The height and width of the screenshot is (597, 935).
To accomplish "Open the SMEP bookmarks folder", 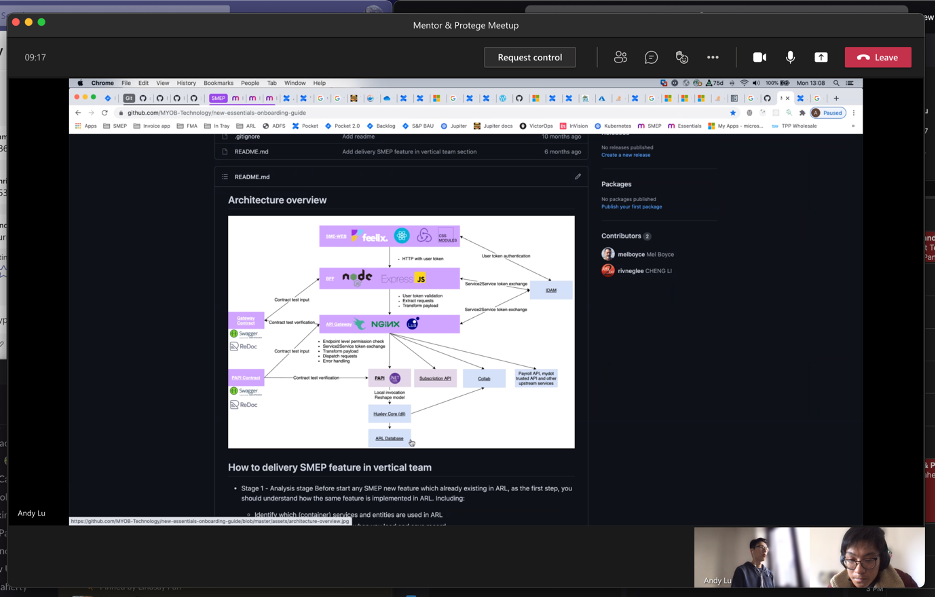I will pos(115,126).
